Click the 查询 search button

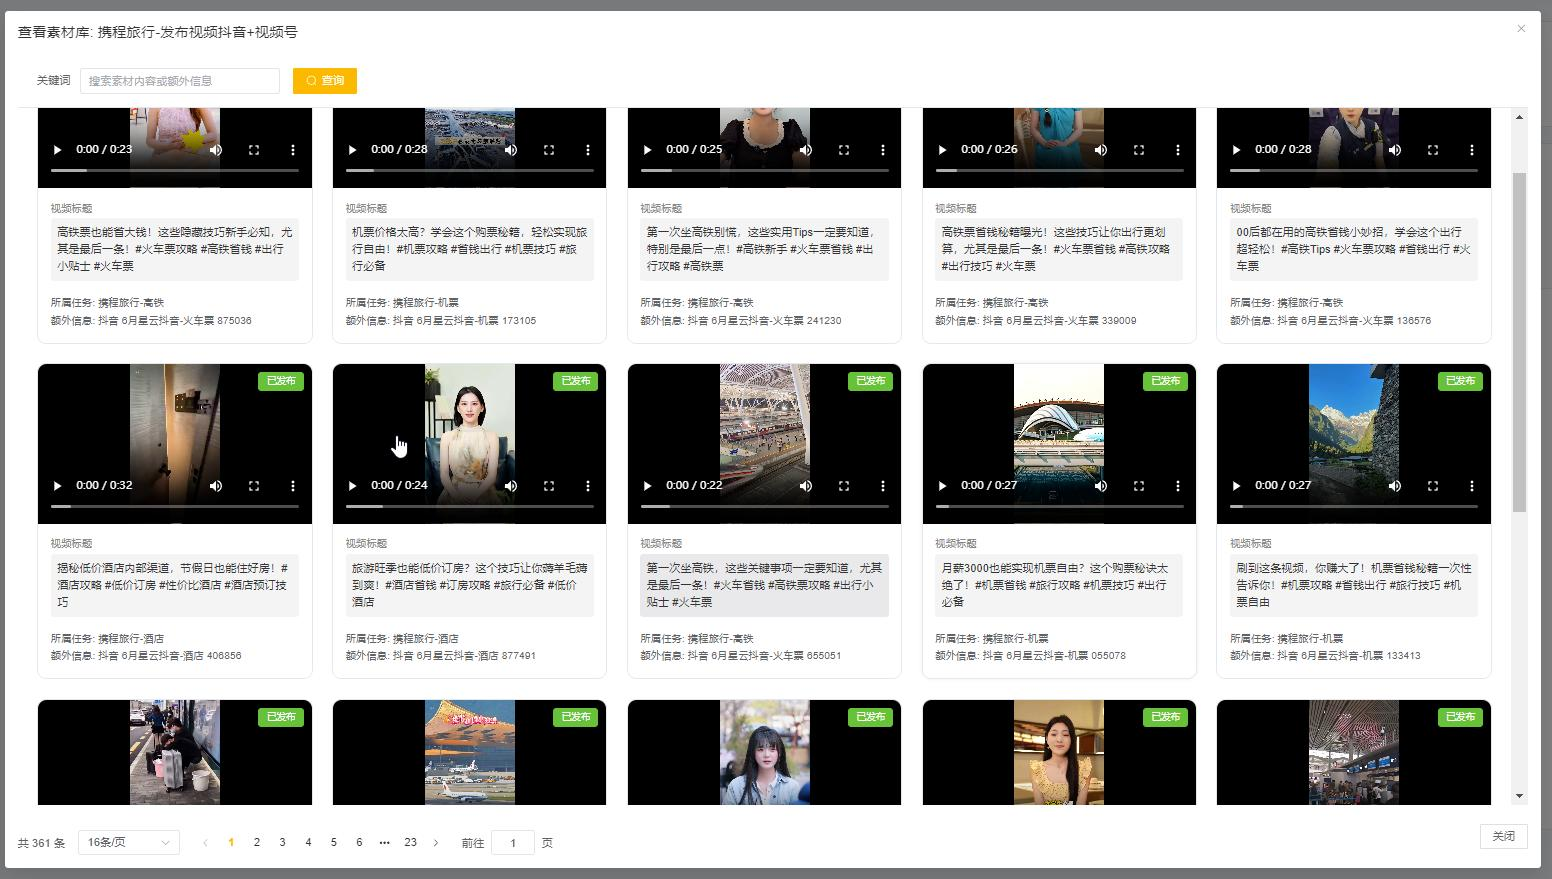325,81
